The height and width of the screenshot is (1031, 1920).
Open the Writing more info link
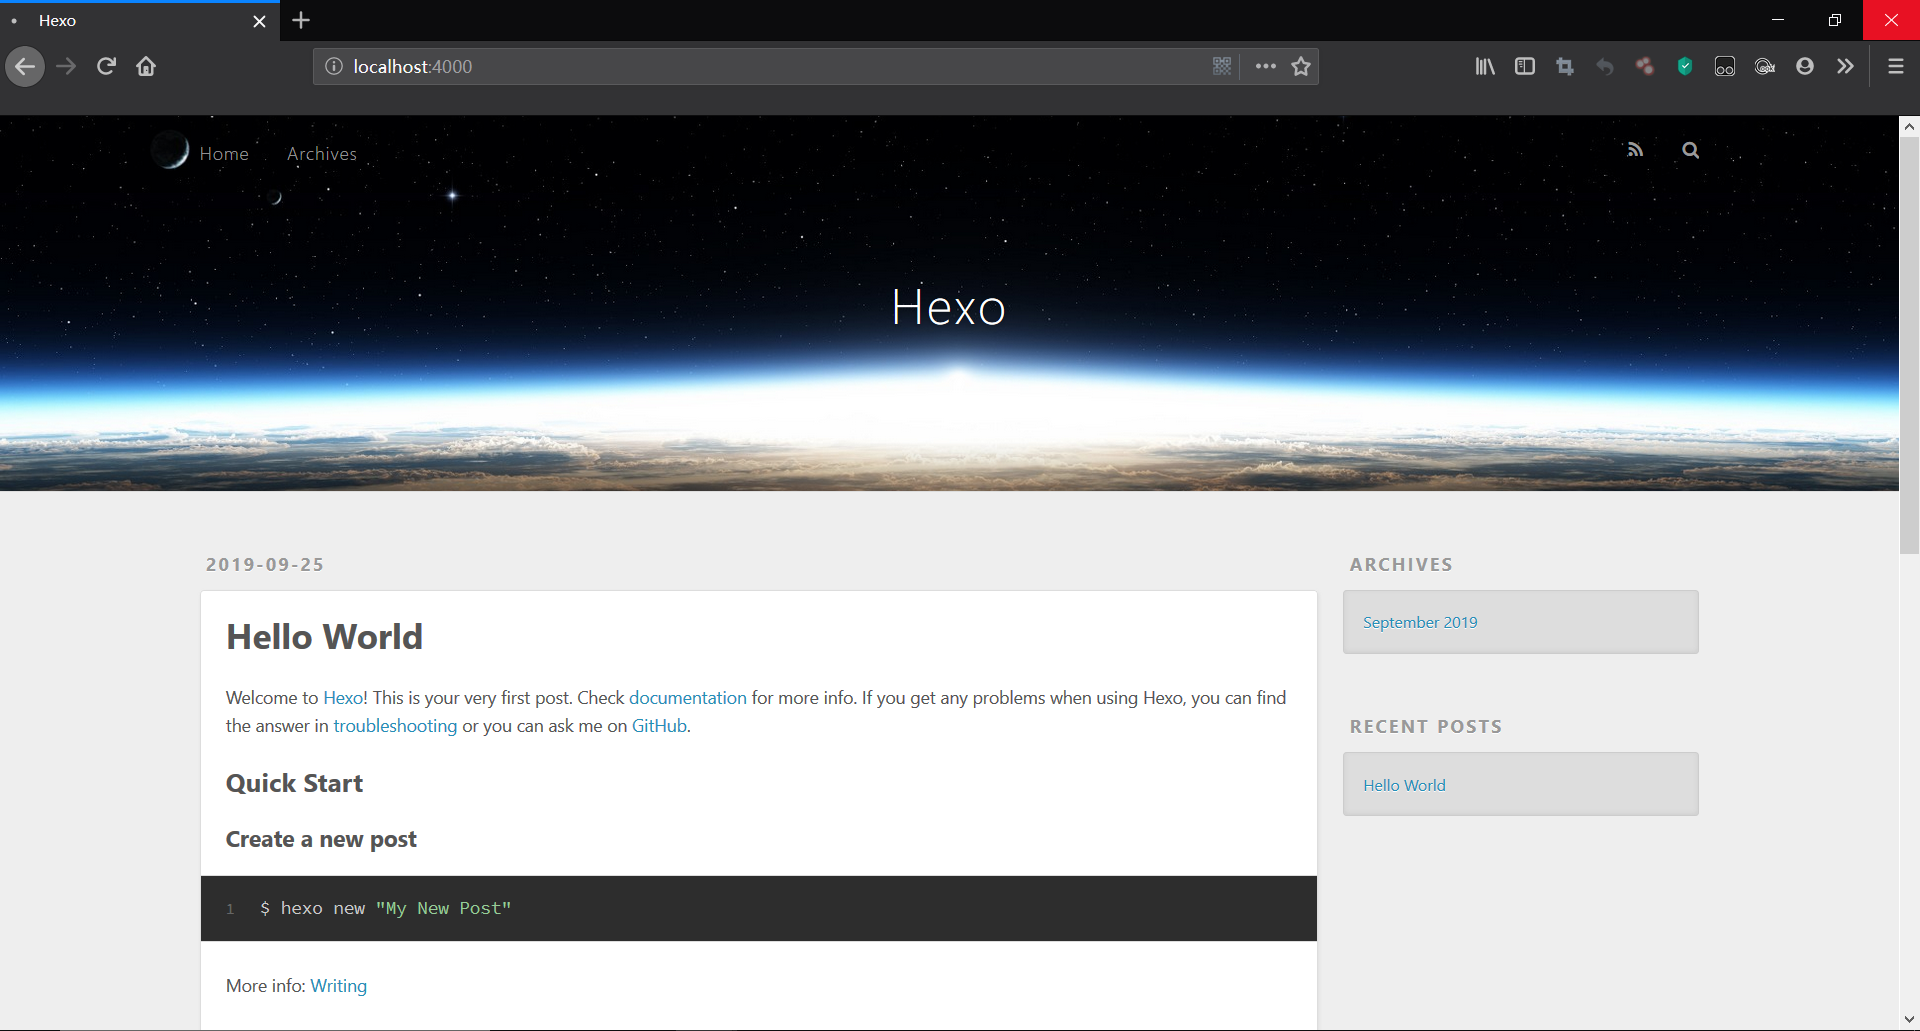click(339, 986)
